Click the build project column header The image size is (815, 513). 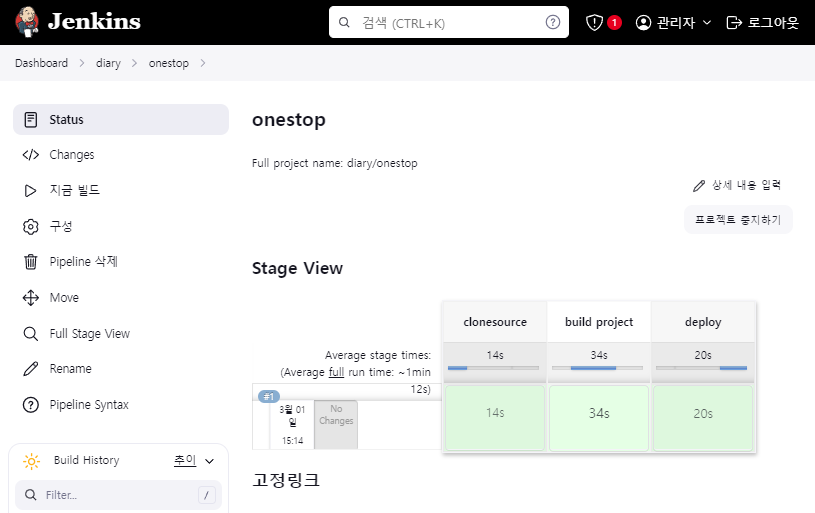pos(599,322)
